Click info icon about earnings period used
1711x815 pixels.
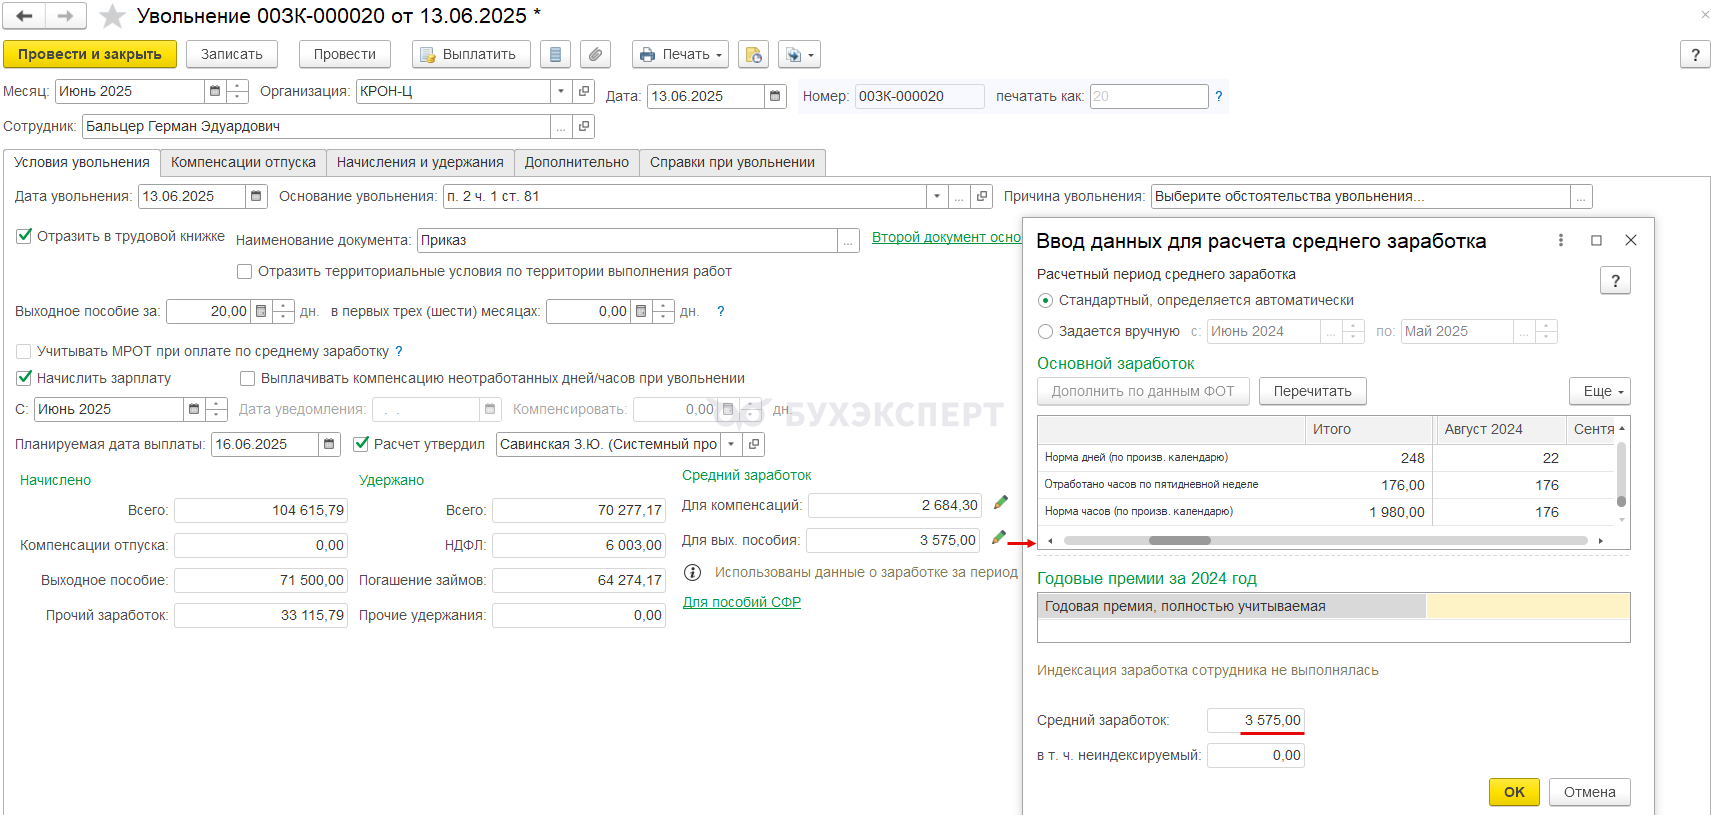coord(692,572)
